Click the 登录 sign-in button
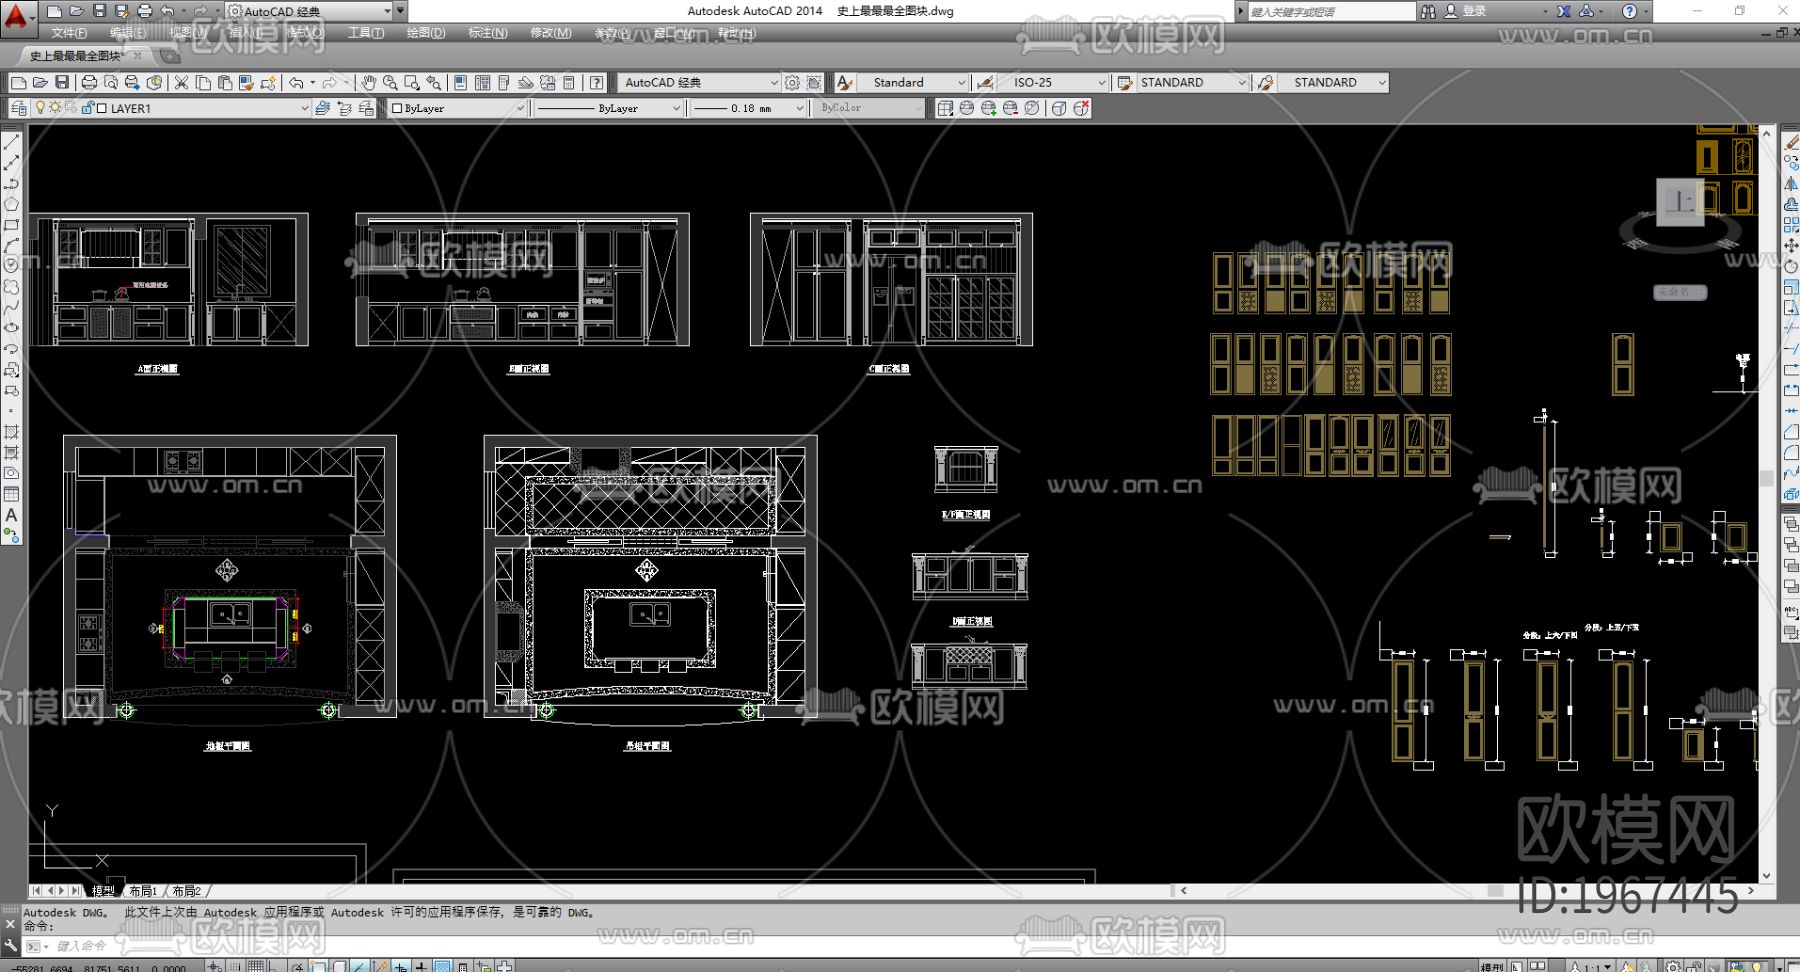1800x972 pixels. point(1474,11)
